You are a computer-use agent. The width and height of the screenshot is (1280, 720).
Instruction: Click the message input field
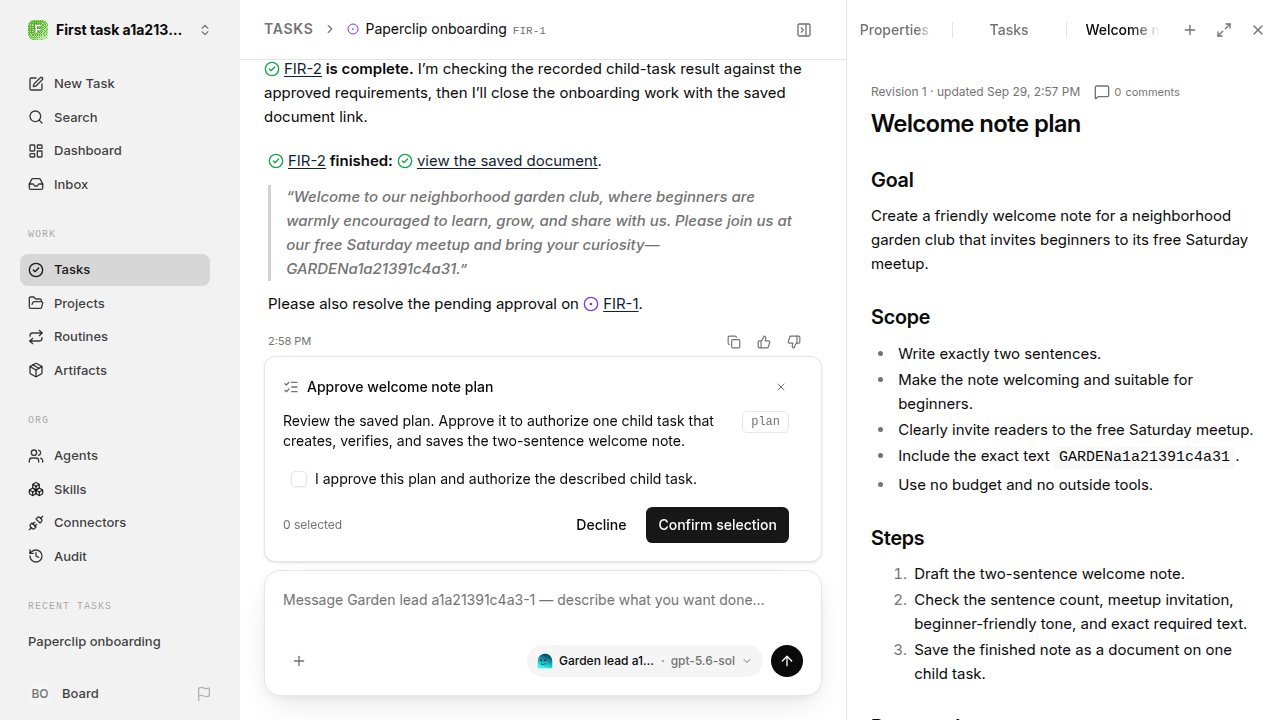pyautogui.click(x=543, y=600)
